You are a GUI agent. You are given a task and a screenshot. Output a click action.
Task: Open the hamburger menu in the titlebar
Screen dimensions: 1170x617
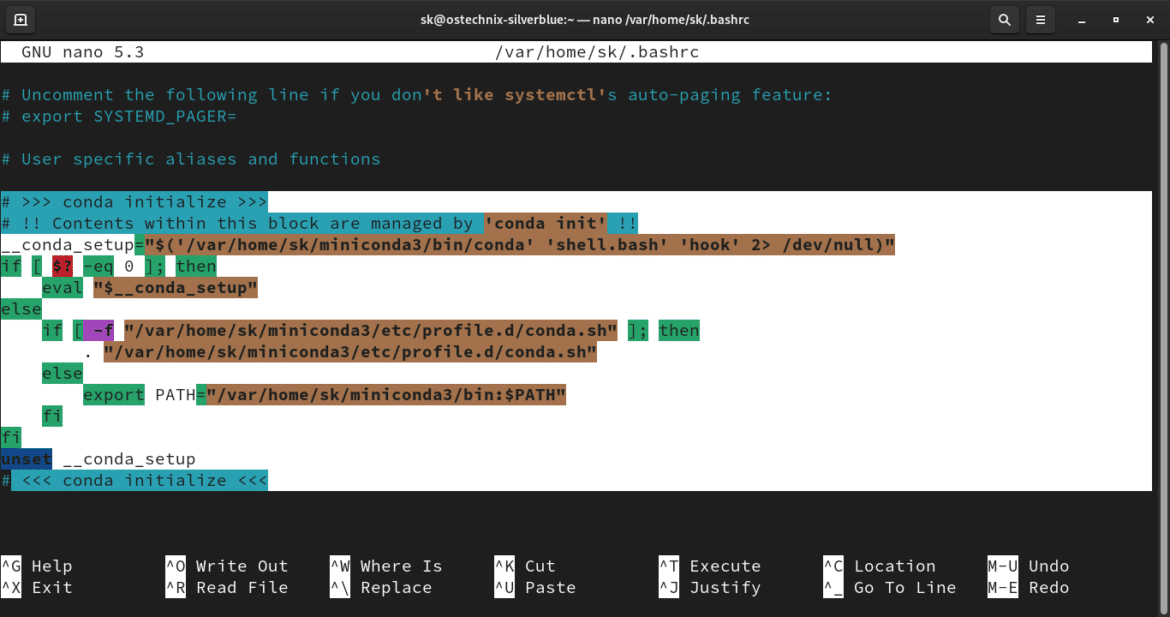[1040, 19]
